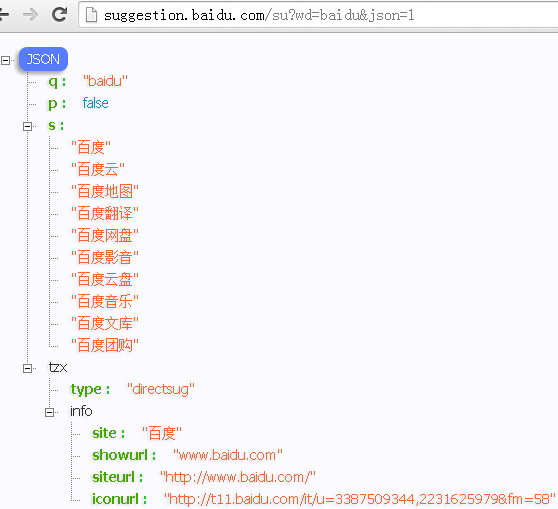
Task: Click the blue JSON root label
Action: point(43,59)
